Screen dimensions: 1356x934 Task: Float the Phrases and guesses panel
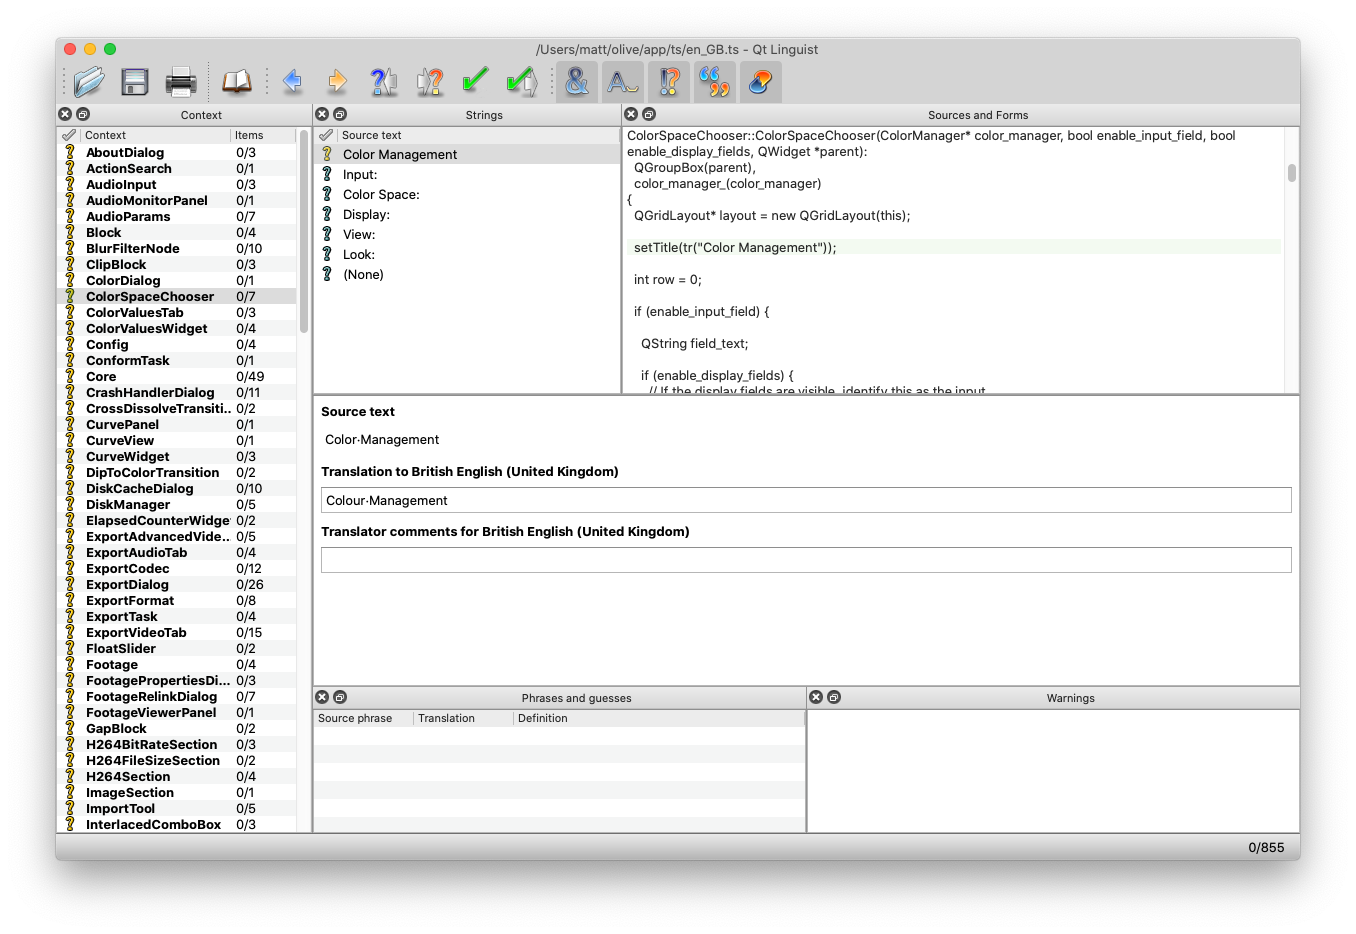pyautogui.click(x=340, y=697)
